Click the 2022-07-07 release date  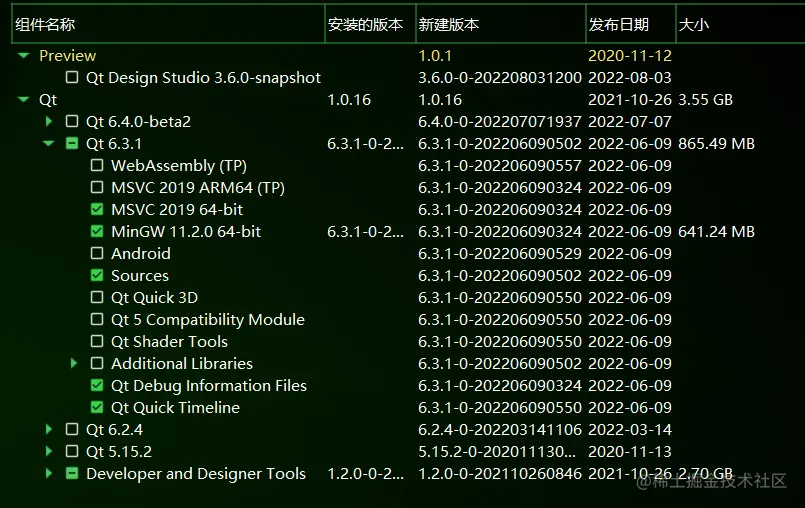[630, 122]
